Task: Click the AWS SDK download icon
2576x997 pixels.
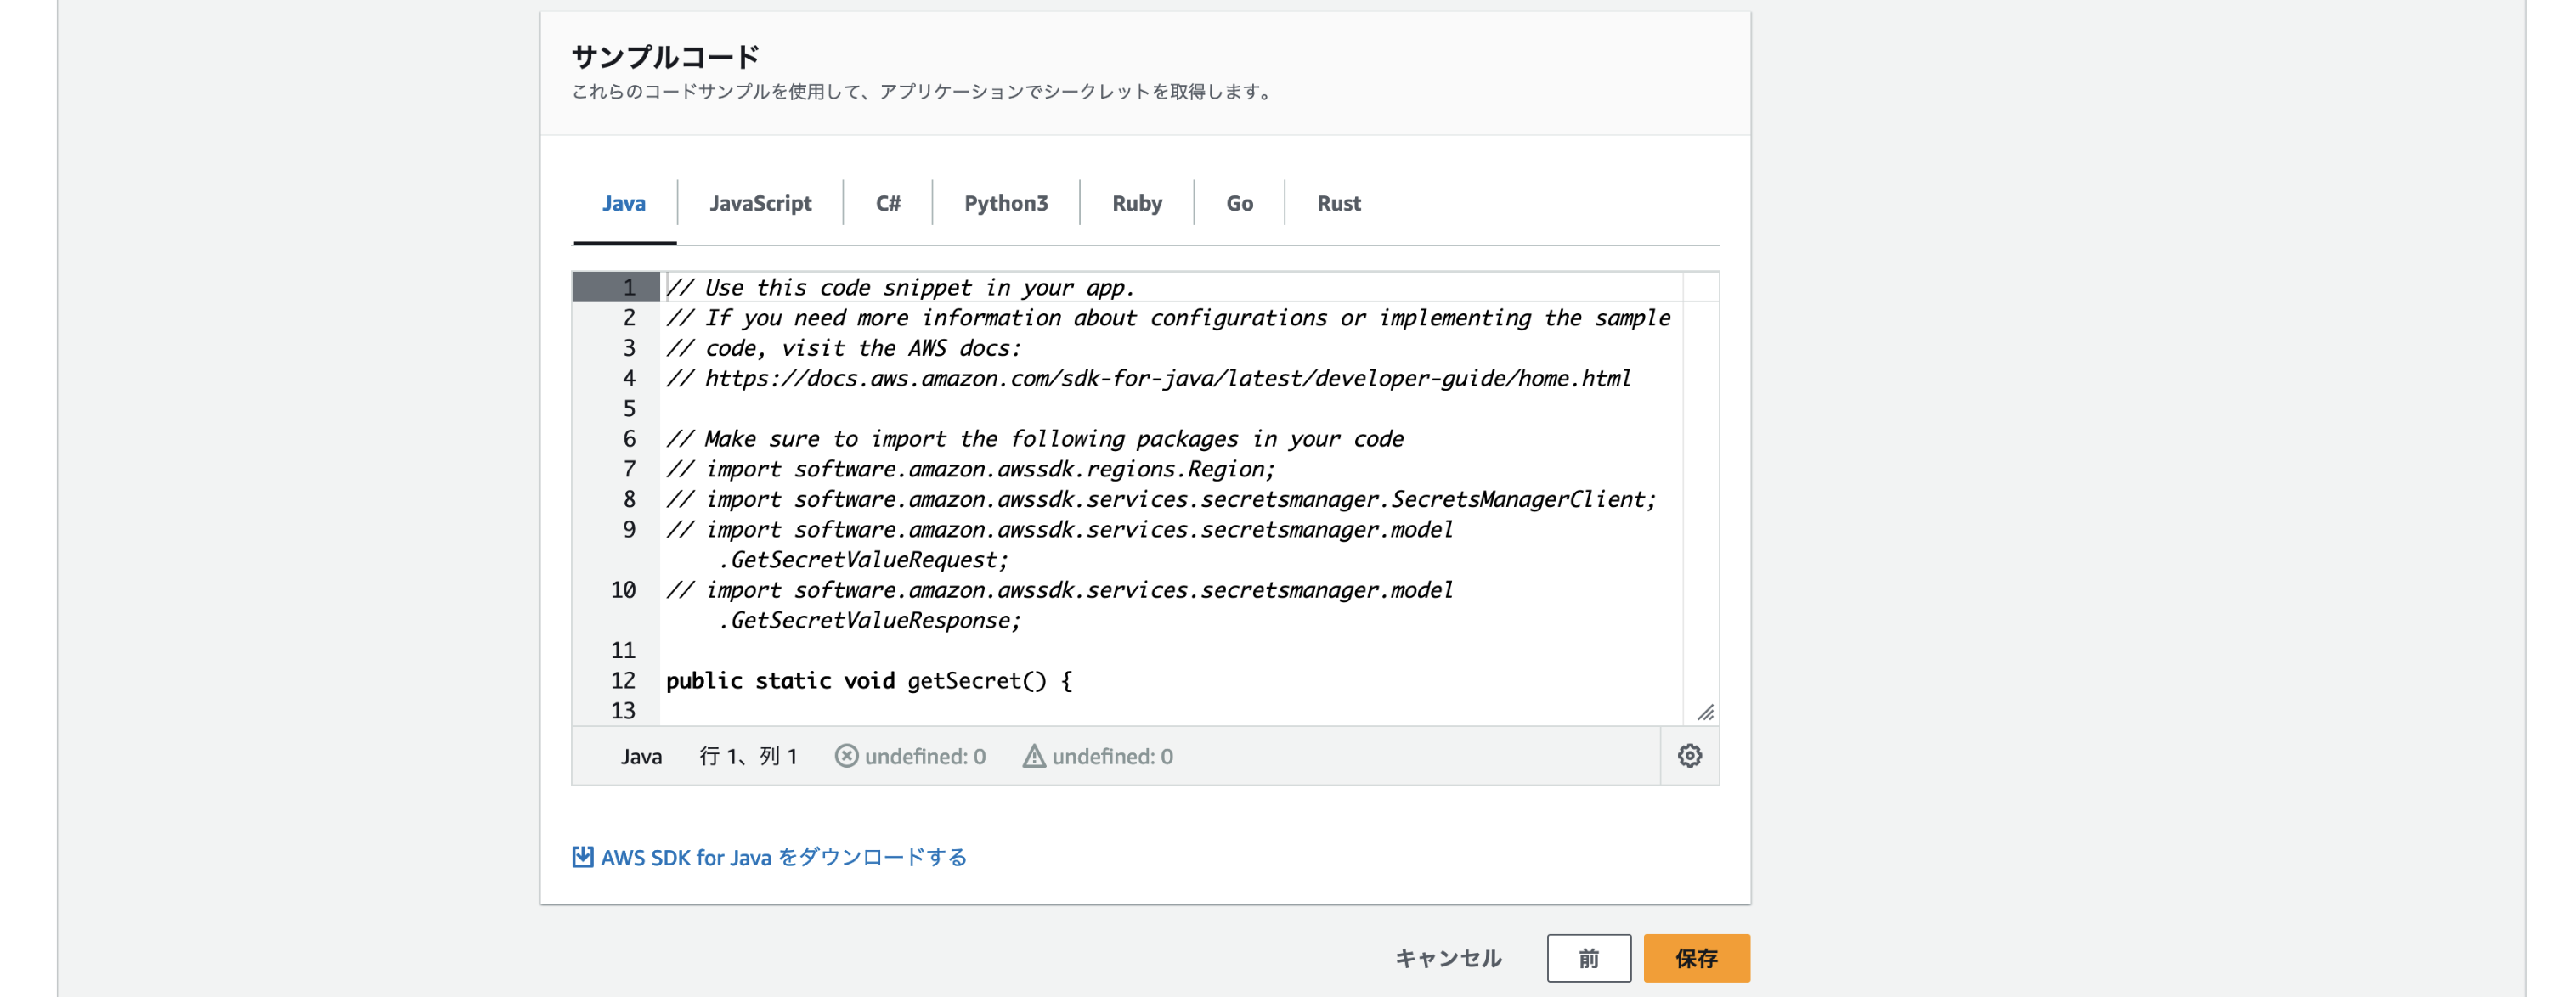Action: pyautogui.click(x=582, y=857)
